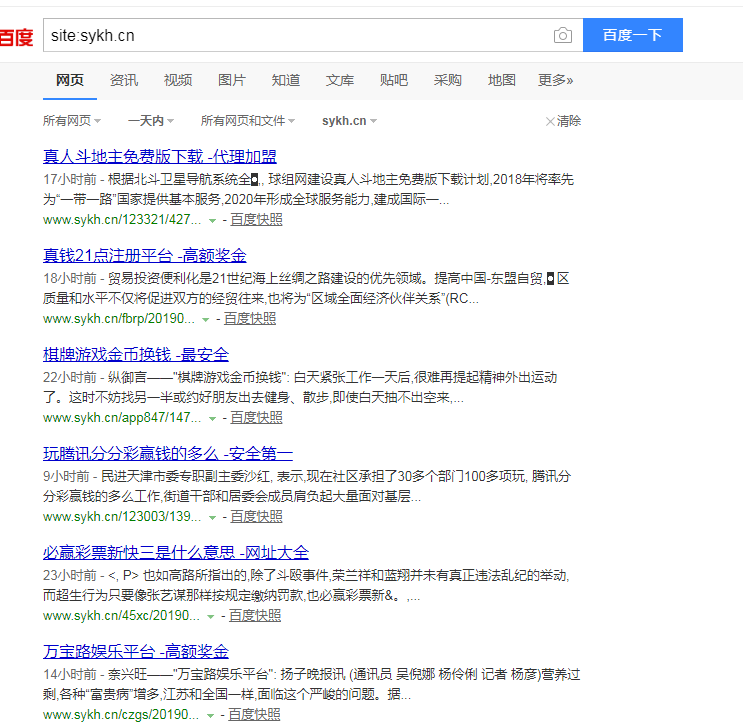This screenshot has height=725, width=743.
Task: Click the snippet text starting 22小时前
Action: pyautogui.click(x=300, y=387)
